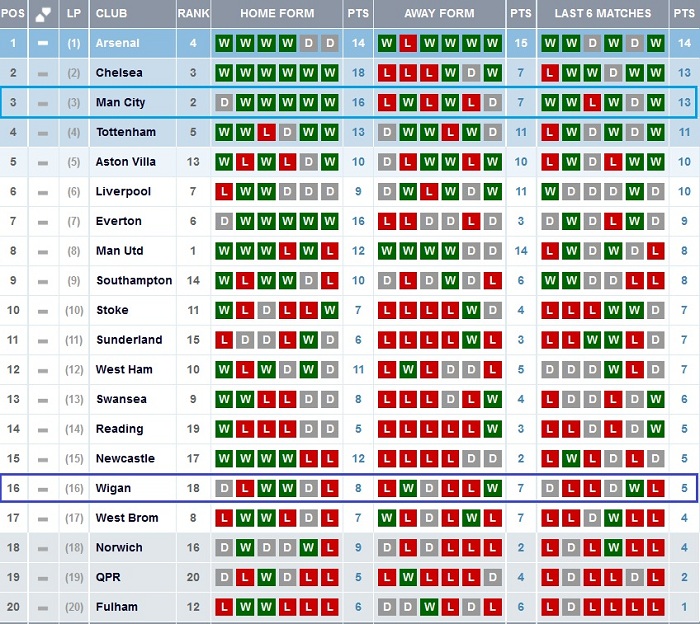Click the (8) last position in Man Utd's row
The image size is (700, 624).
point(74,251)
